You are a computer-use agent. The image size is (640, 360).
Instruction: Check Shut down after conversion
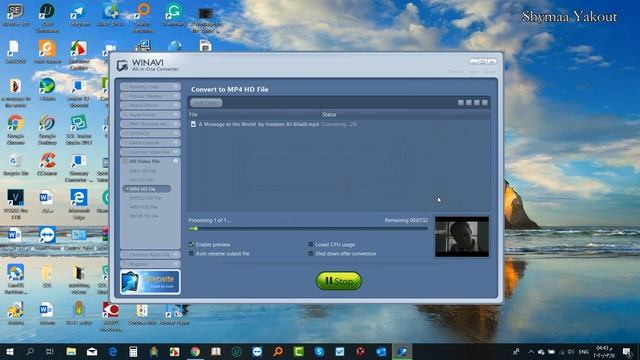311,253
